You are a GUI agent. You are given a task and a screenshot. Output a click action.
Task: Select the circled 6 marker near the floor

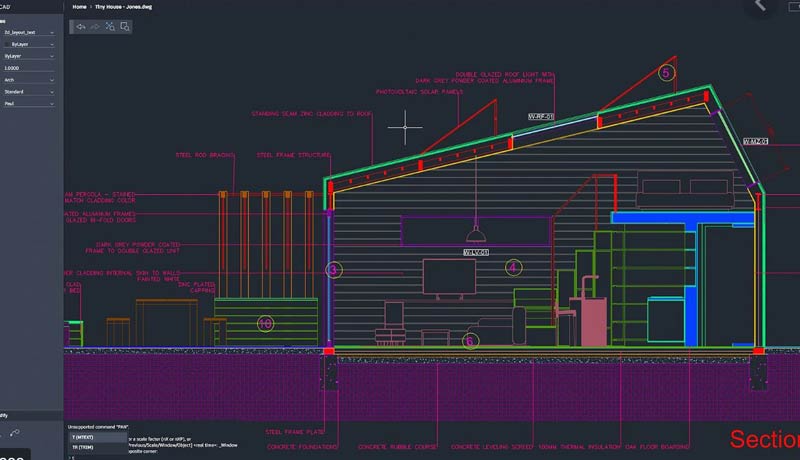coord(470,341)
